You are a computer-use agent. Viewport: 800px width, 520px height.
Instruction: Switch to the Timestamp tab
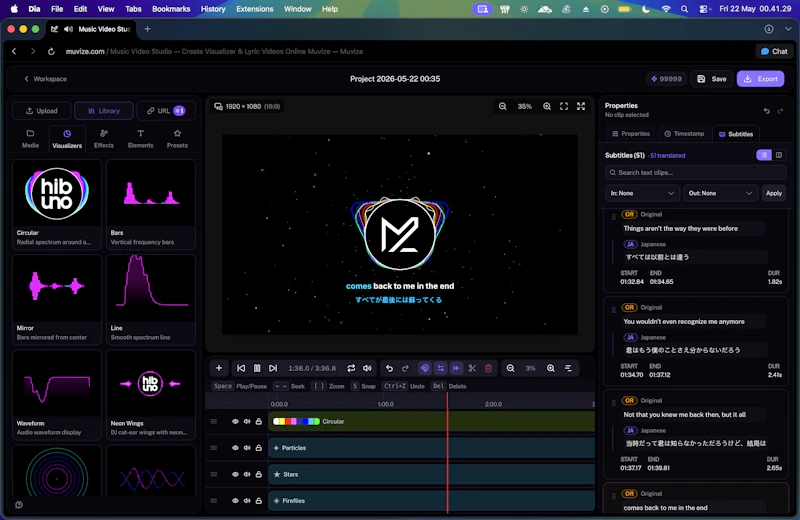(x=684, y=134)
